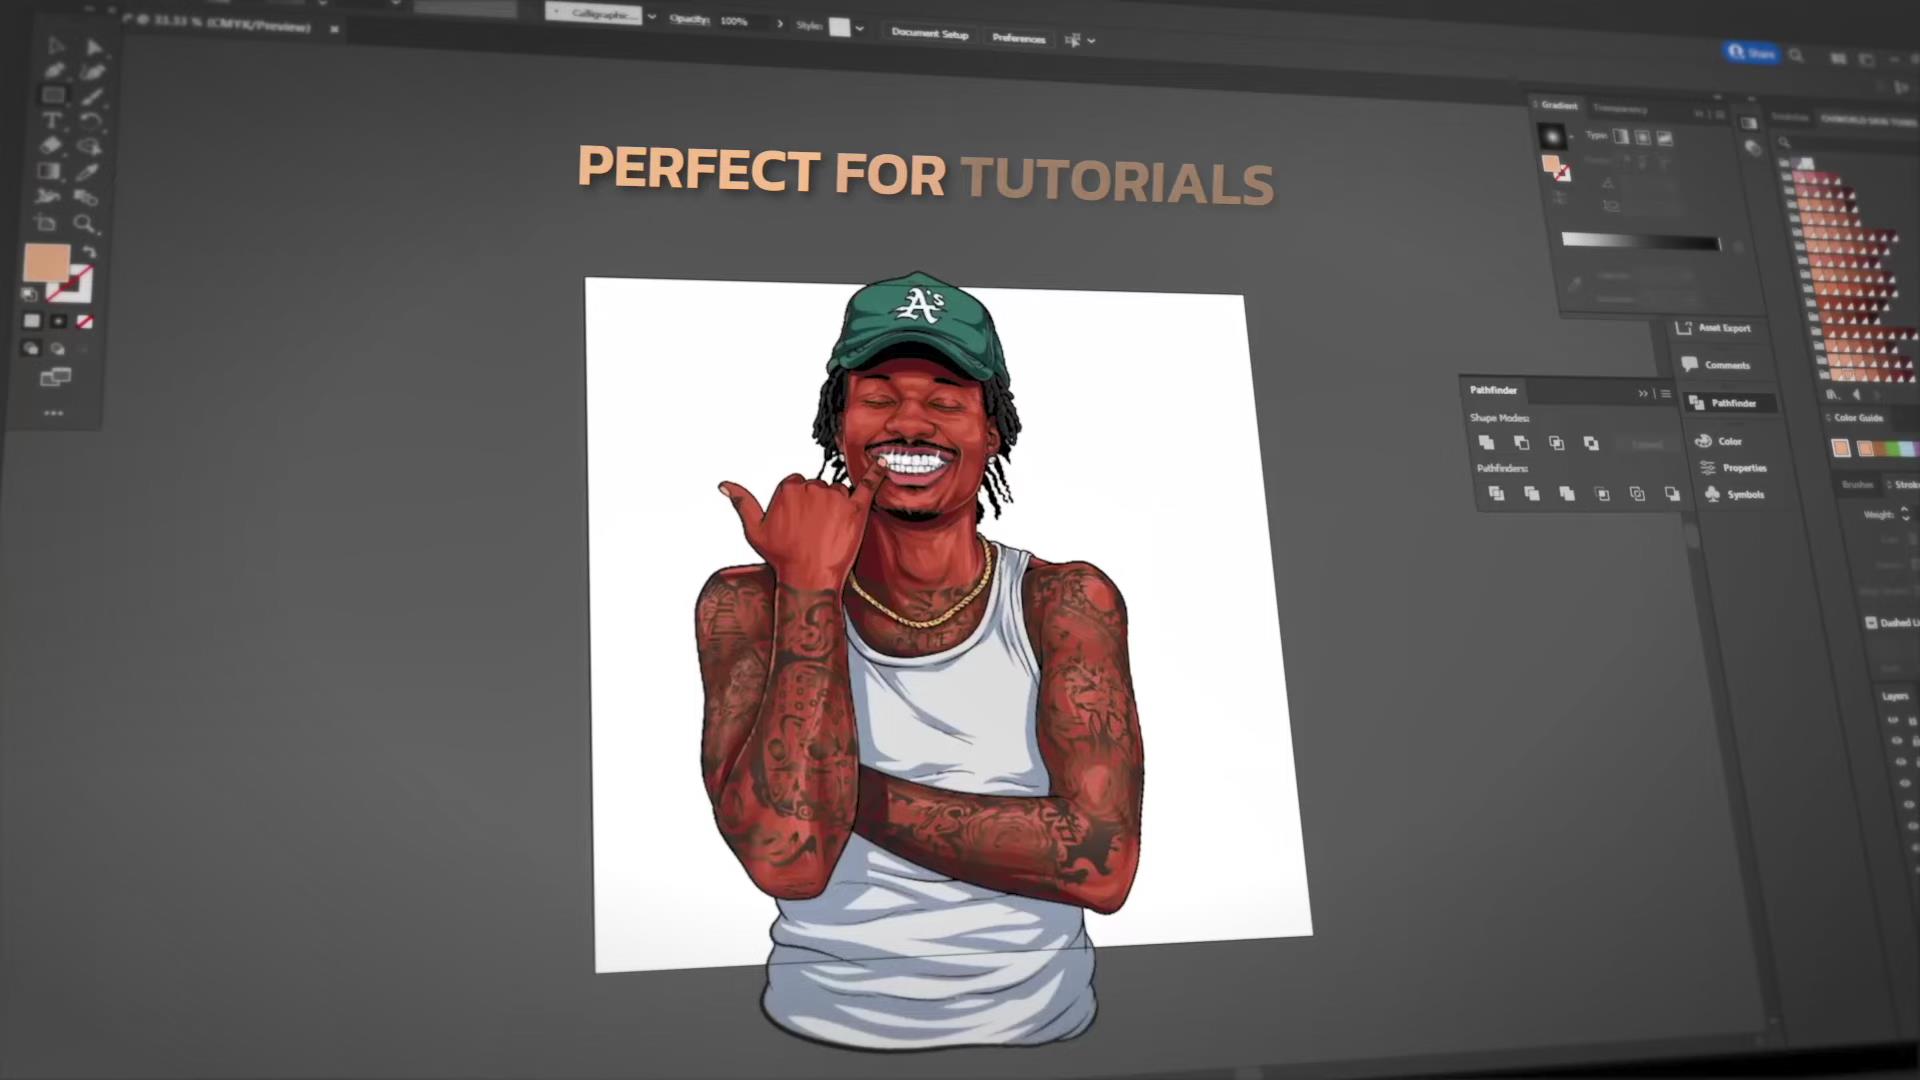Open the Style swatch dropdown
The width and height of the screenshot is (1920, 1080).
point(859,28)
